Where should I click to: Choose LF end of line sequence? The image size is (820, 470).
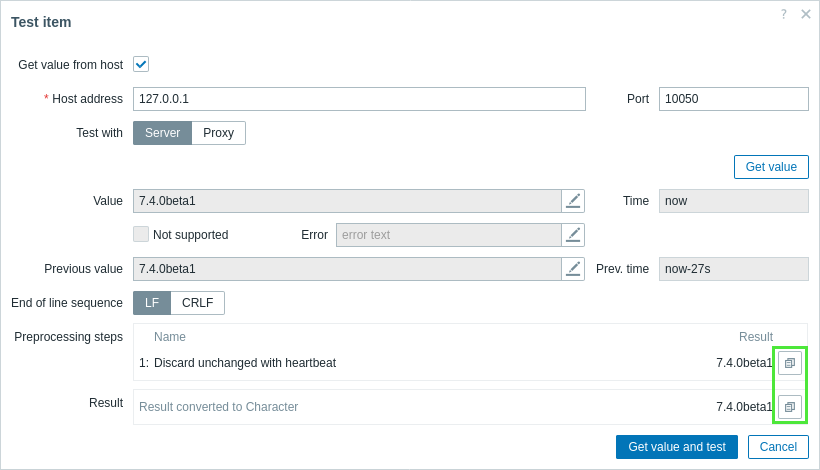[152, 303]
